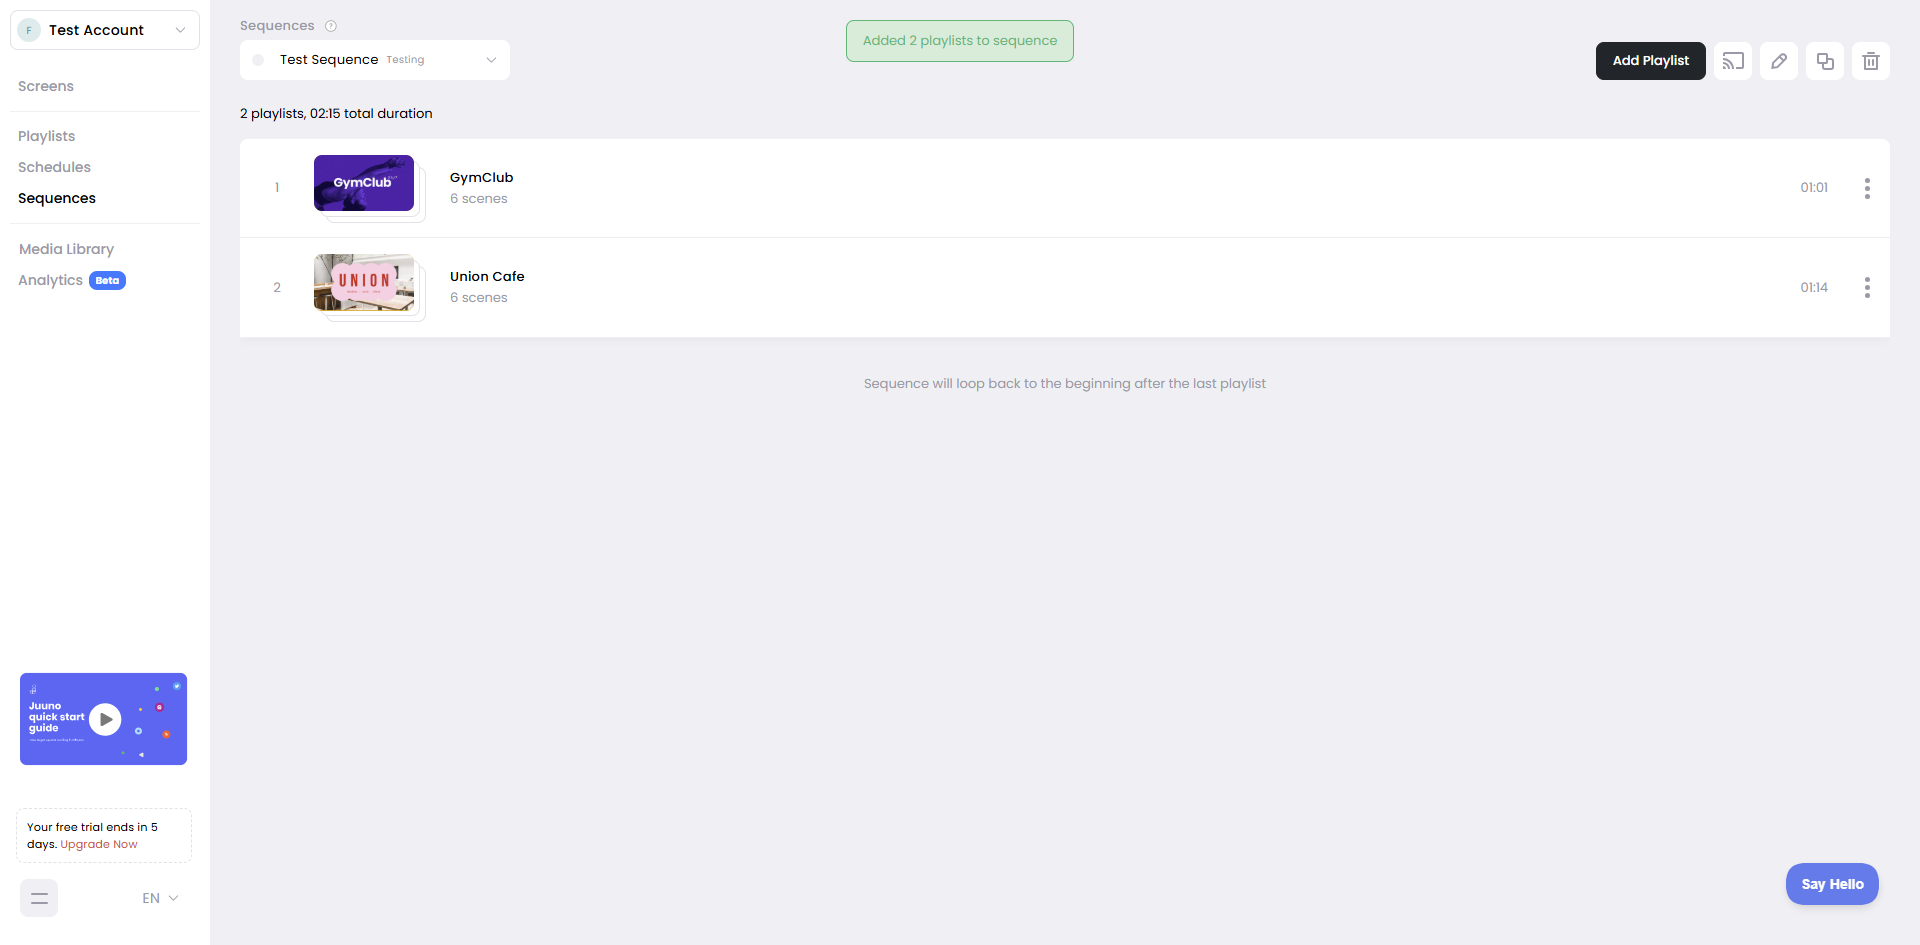Click the trash delete sequence icon
Screen dimensions: 1920x945
pyautogui.click(x=1870, y=61)
